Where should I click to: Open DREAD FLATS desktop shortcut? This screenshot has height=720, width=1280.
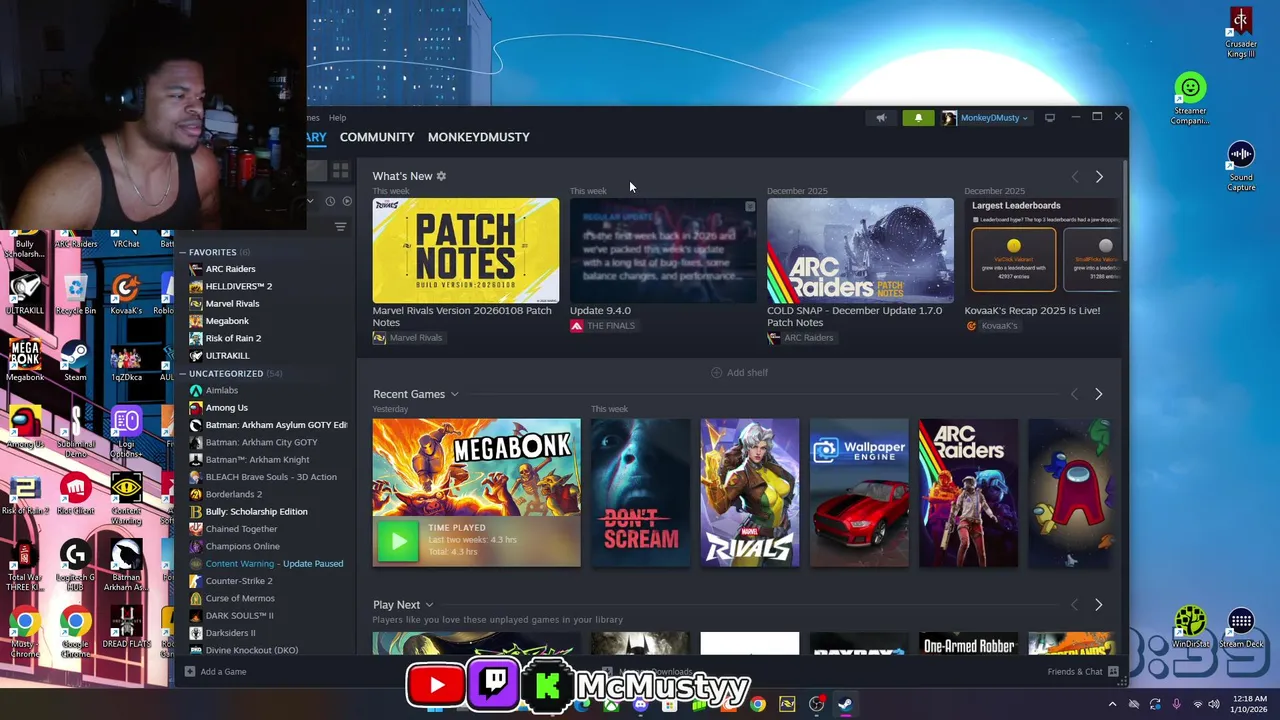click(126, 628)
